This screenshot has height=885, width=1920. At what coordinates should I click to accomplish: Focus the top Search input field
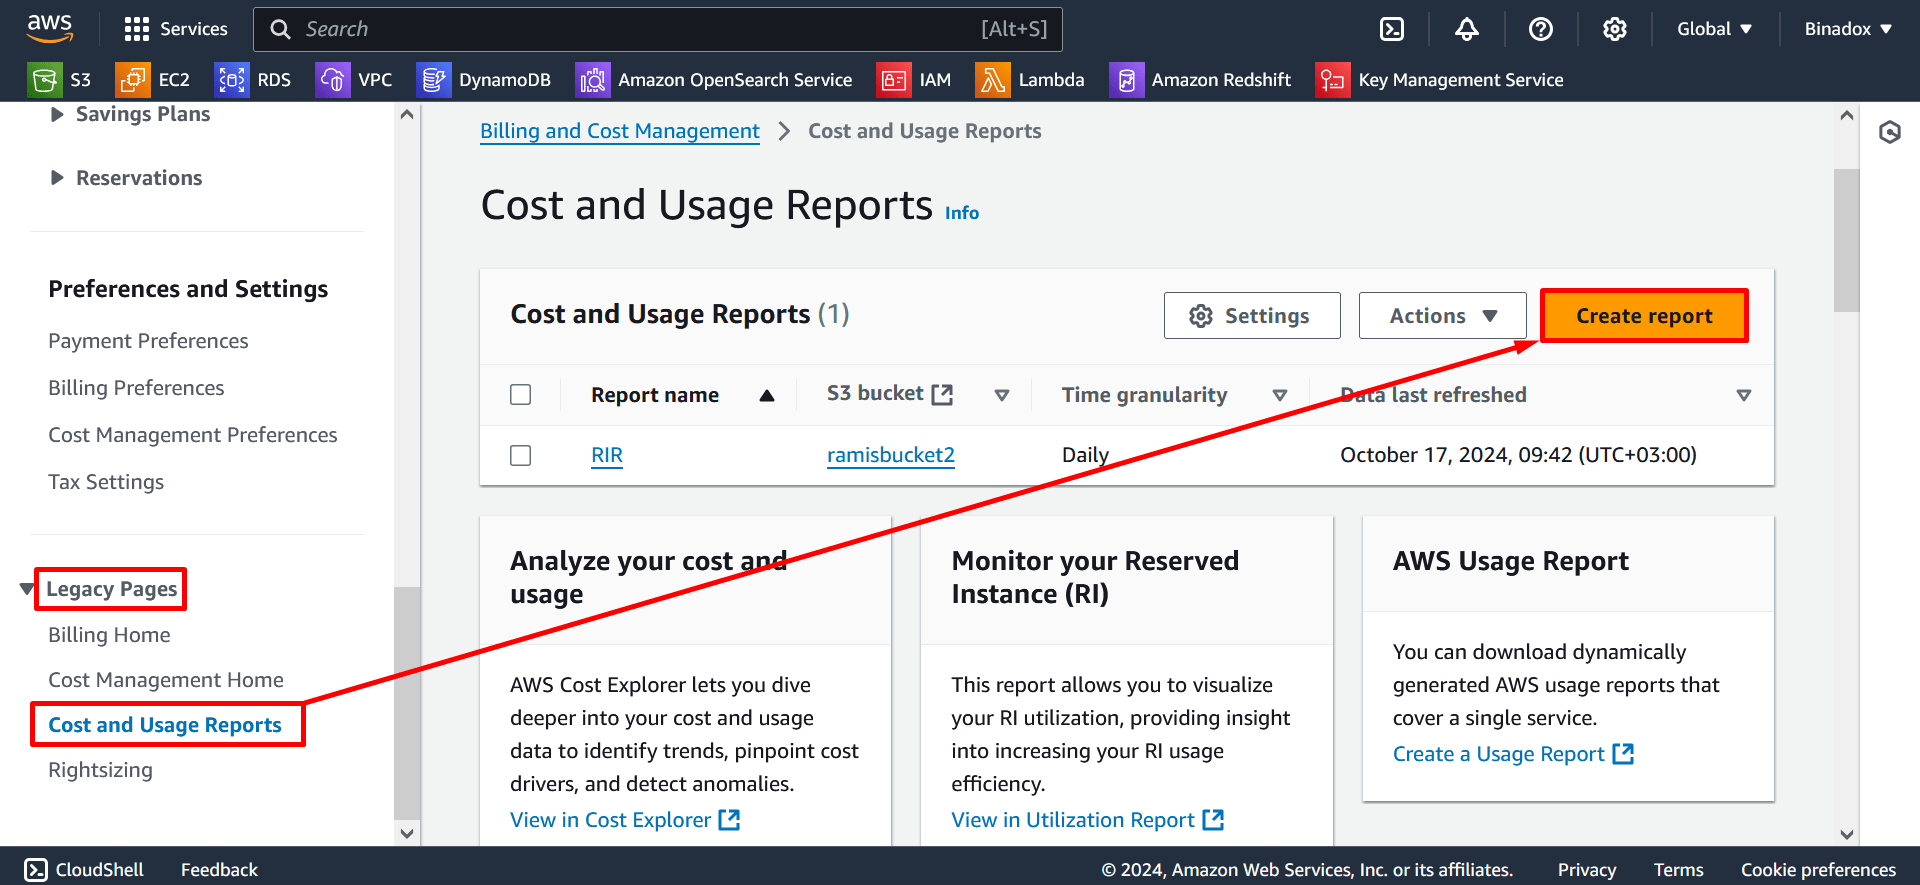coord(658,29)
